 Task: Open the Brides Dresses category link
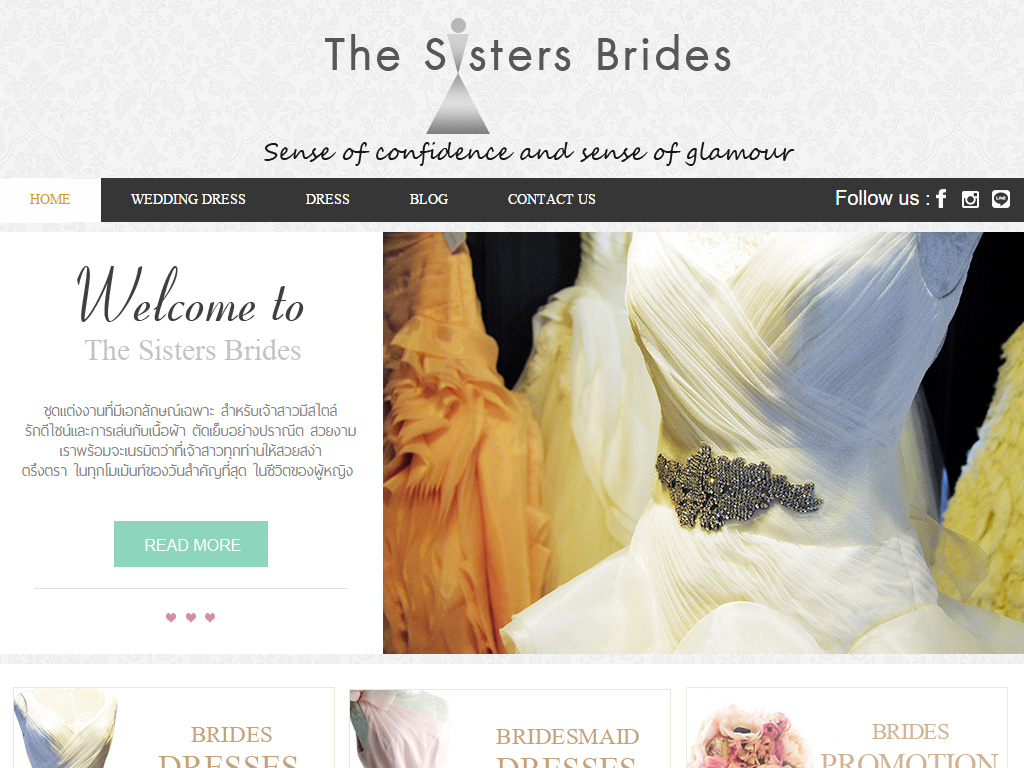point(229,746)
